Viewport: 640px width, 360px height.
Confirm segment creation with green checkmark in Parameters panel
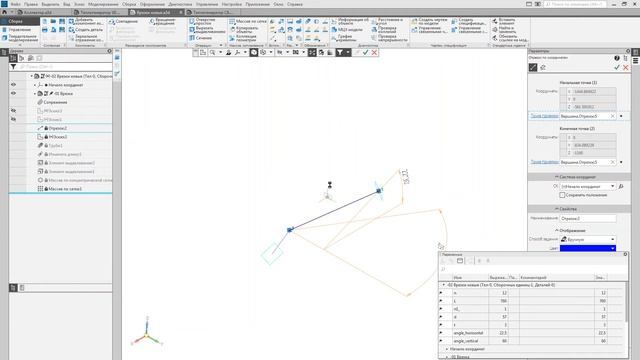(x=617, y=67)
